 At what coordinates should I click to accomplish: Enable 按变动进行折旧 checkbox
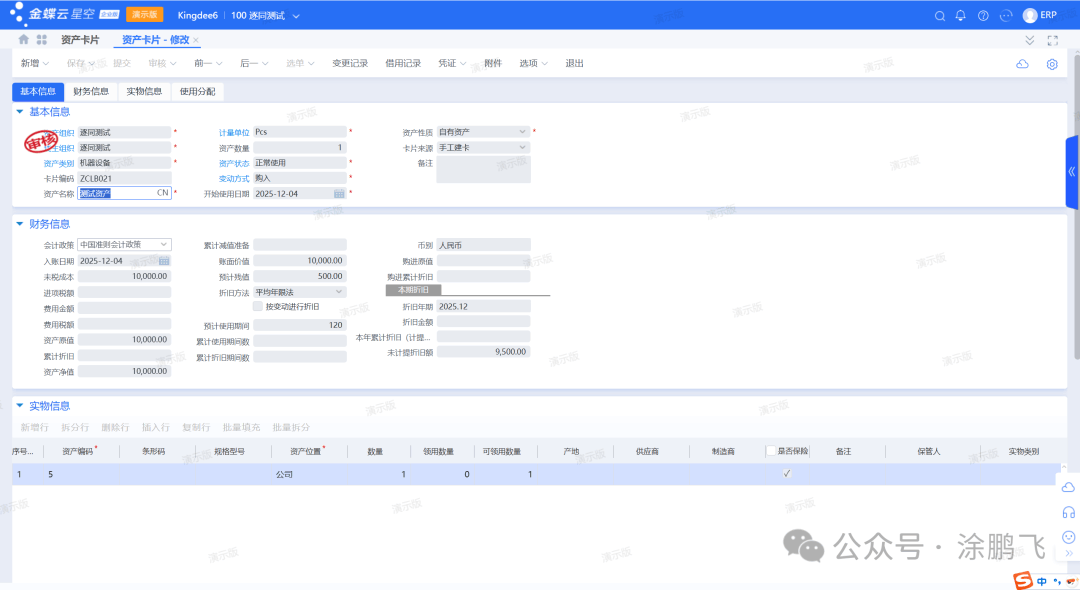tap(258, 307)
